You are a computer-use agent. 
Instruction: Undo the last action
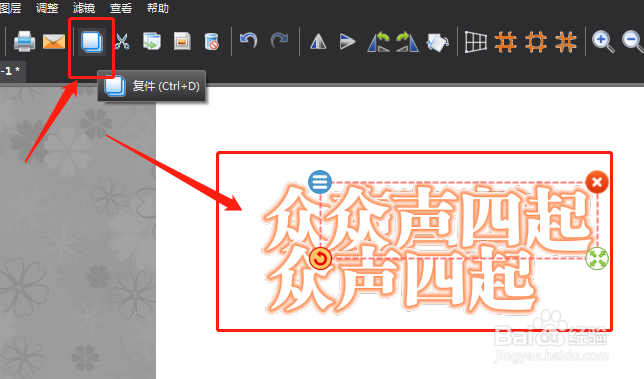[248, 41]
